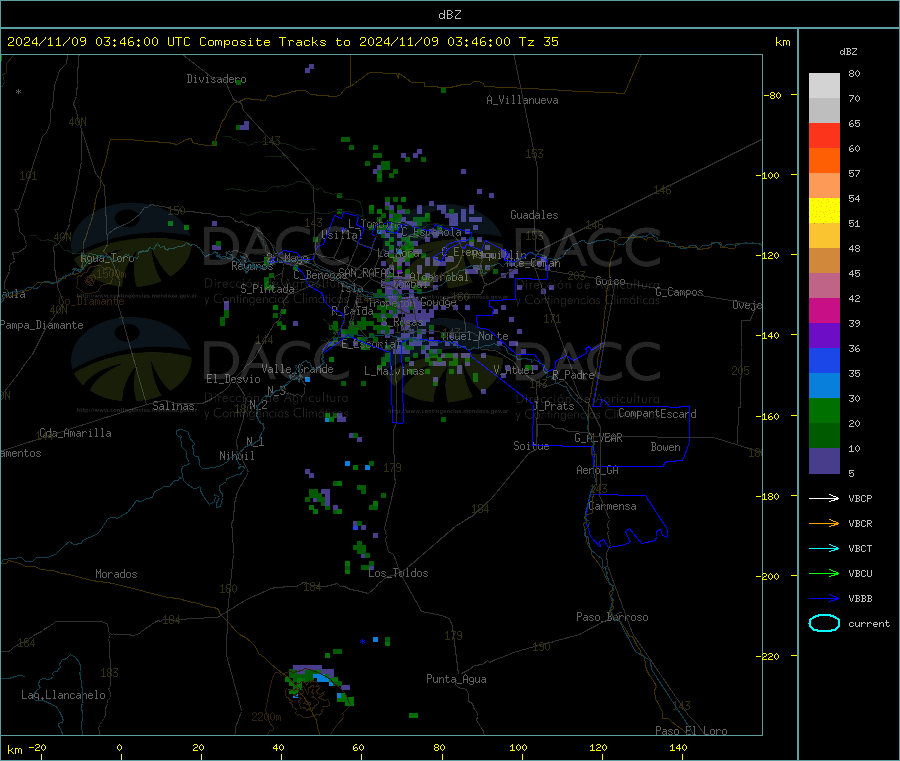Click the -80 km vertical axis tick

click(772, 95)
